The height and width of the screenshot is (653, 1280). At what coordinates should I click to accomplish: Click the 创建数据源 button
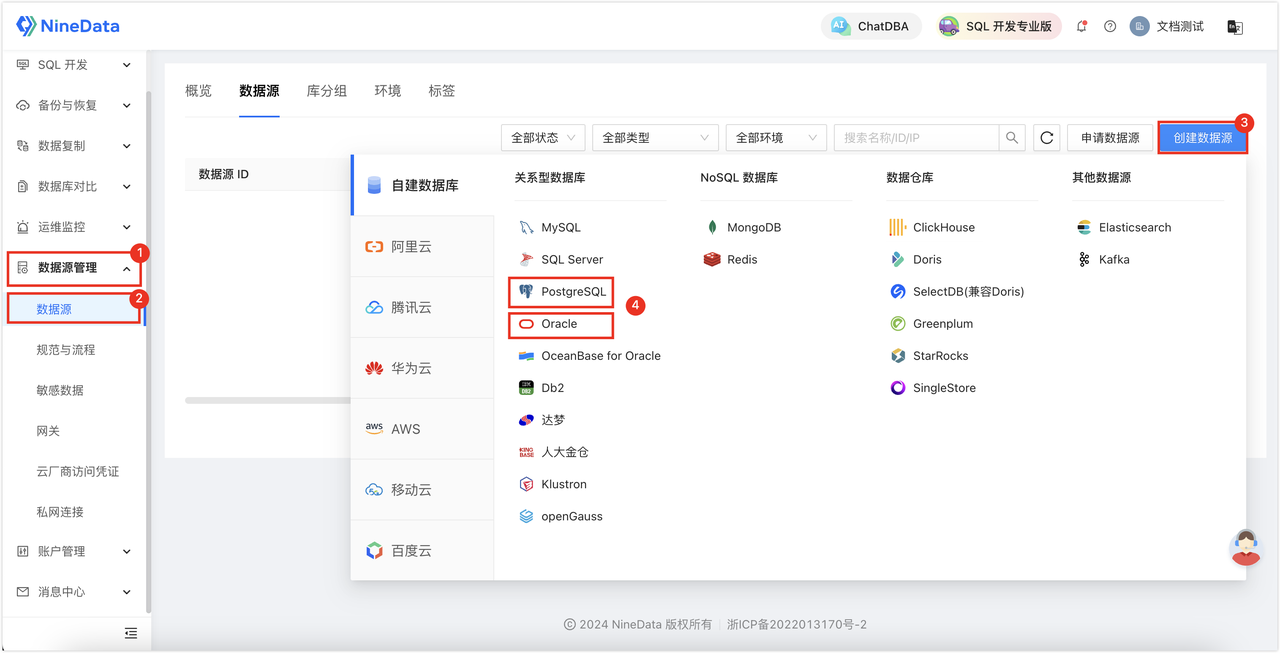(x=1203, y=137)
